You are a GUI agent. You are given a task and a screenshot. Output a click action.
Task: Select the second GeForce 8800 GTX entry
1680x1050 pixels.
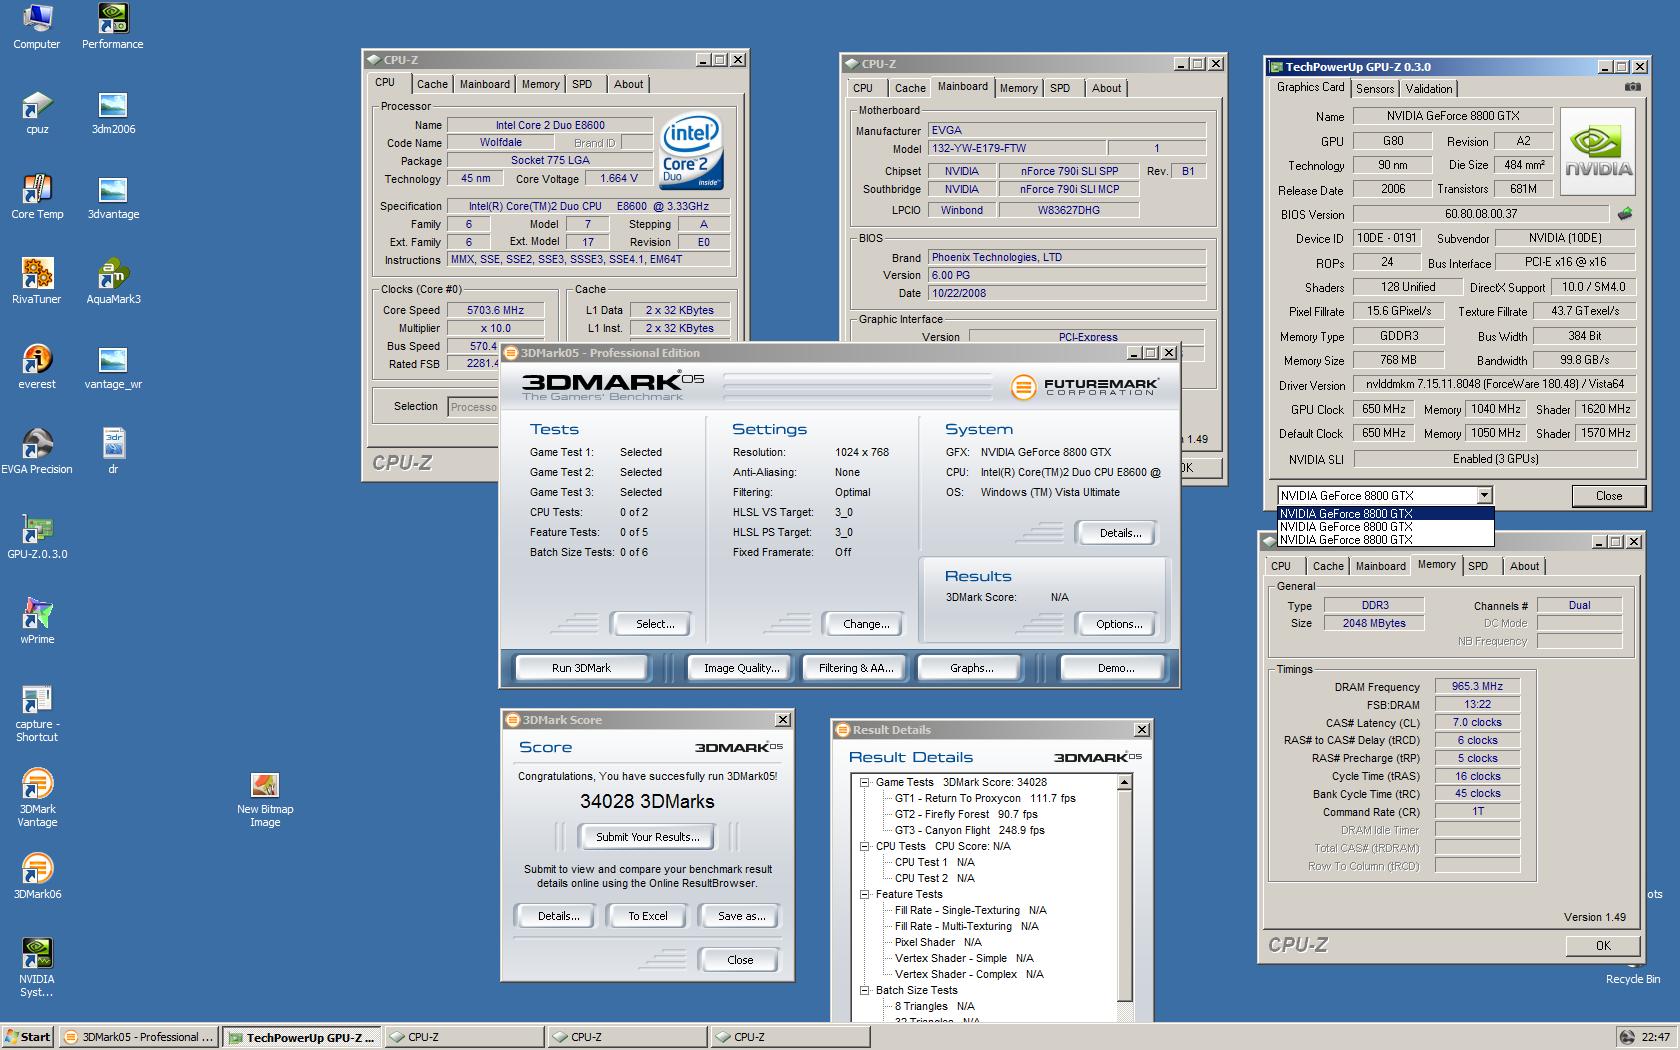click(1385, 526)
